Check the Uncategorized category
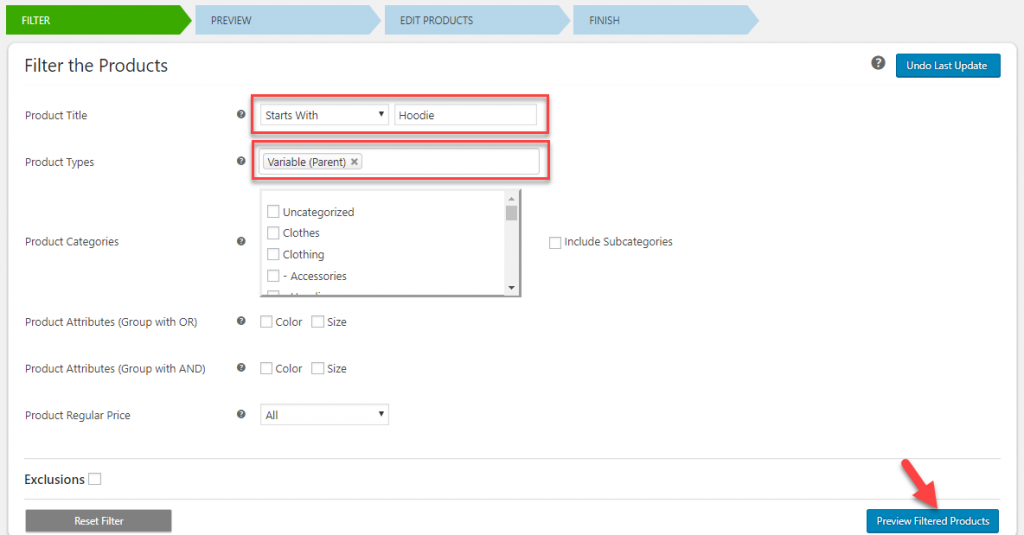1024x535 pixels. click(x=273, y=212)
